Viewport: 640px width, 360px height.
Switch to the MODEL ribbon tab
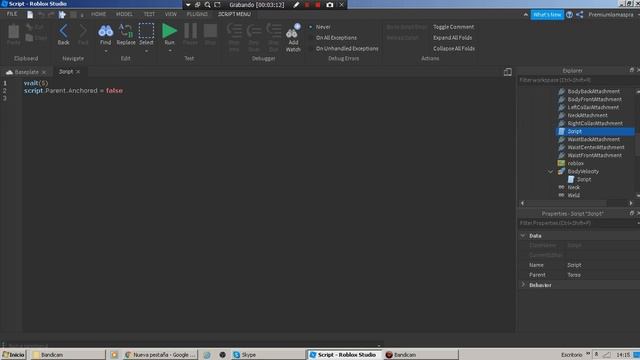124,14
